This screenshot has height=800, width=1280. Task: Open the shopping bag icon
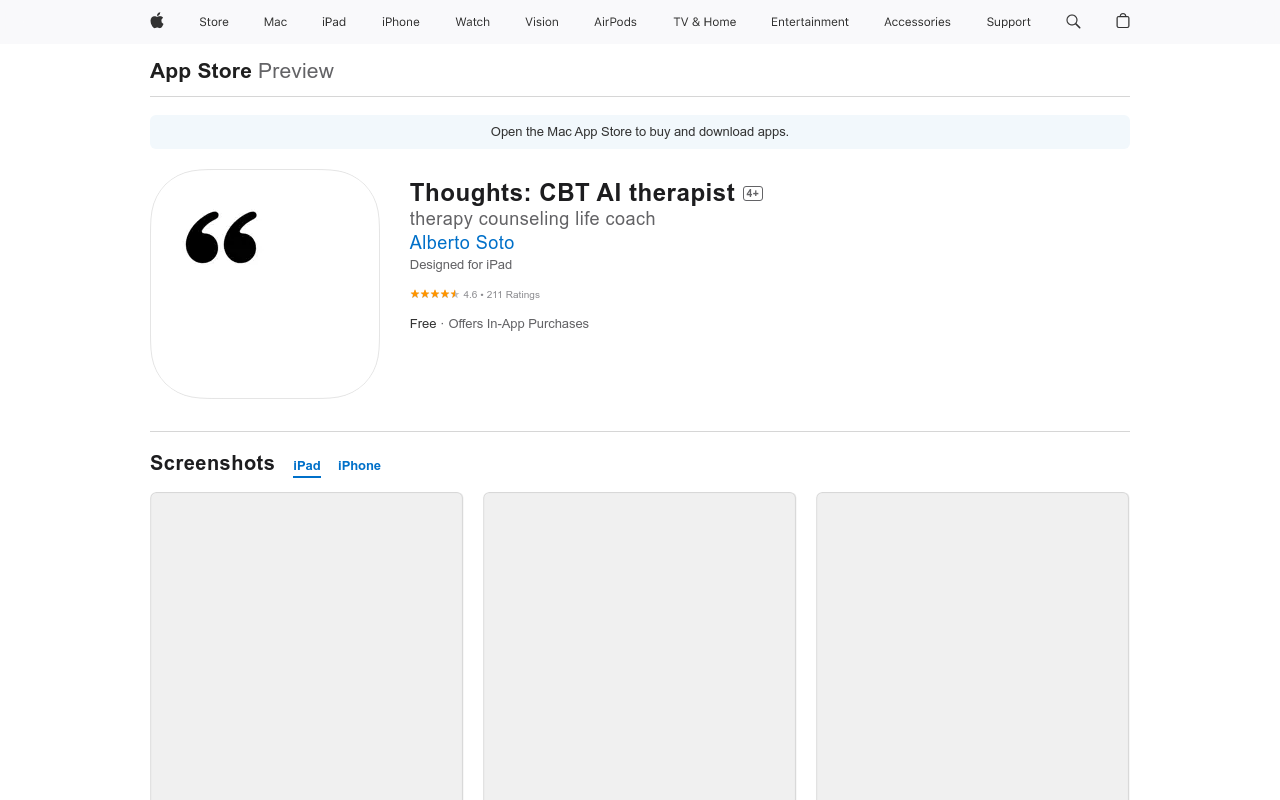coord(1123,21)
